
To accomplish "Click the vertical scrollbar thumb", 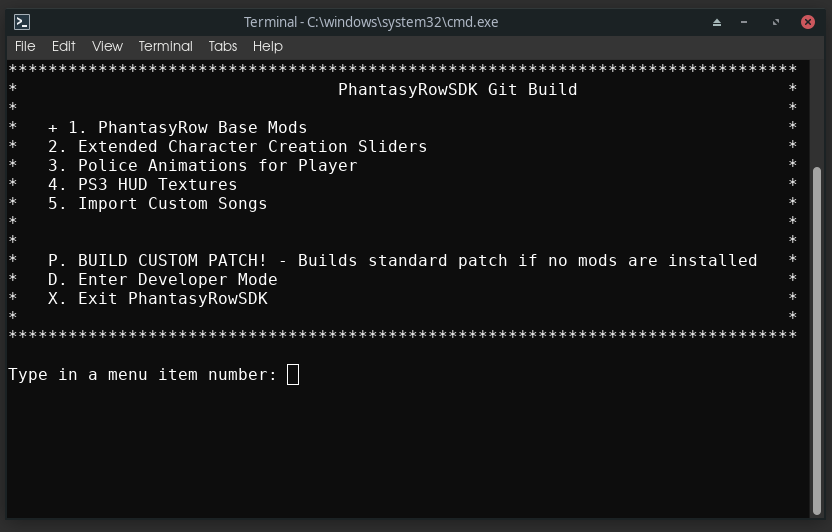I will (x=817, y=341).
